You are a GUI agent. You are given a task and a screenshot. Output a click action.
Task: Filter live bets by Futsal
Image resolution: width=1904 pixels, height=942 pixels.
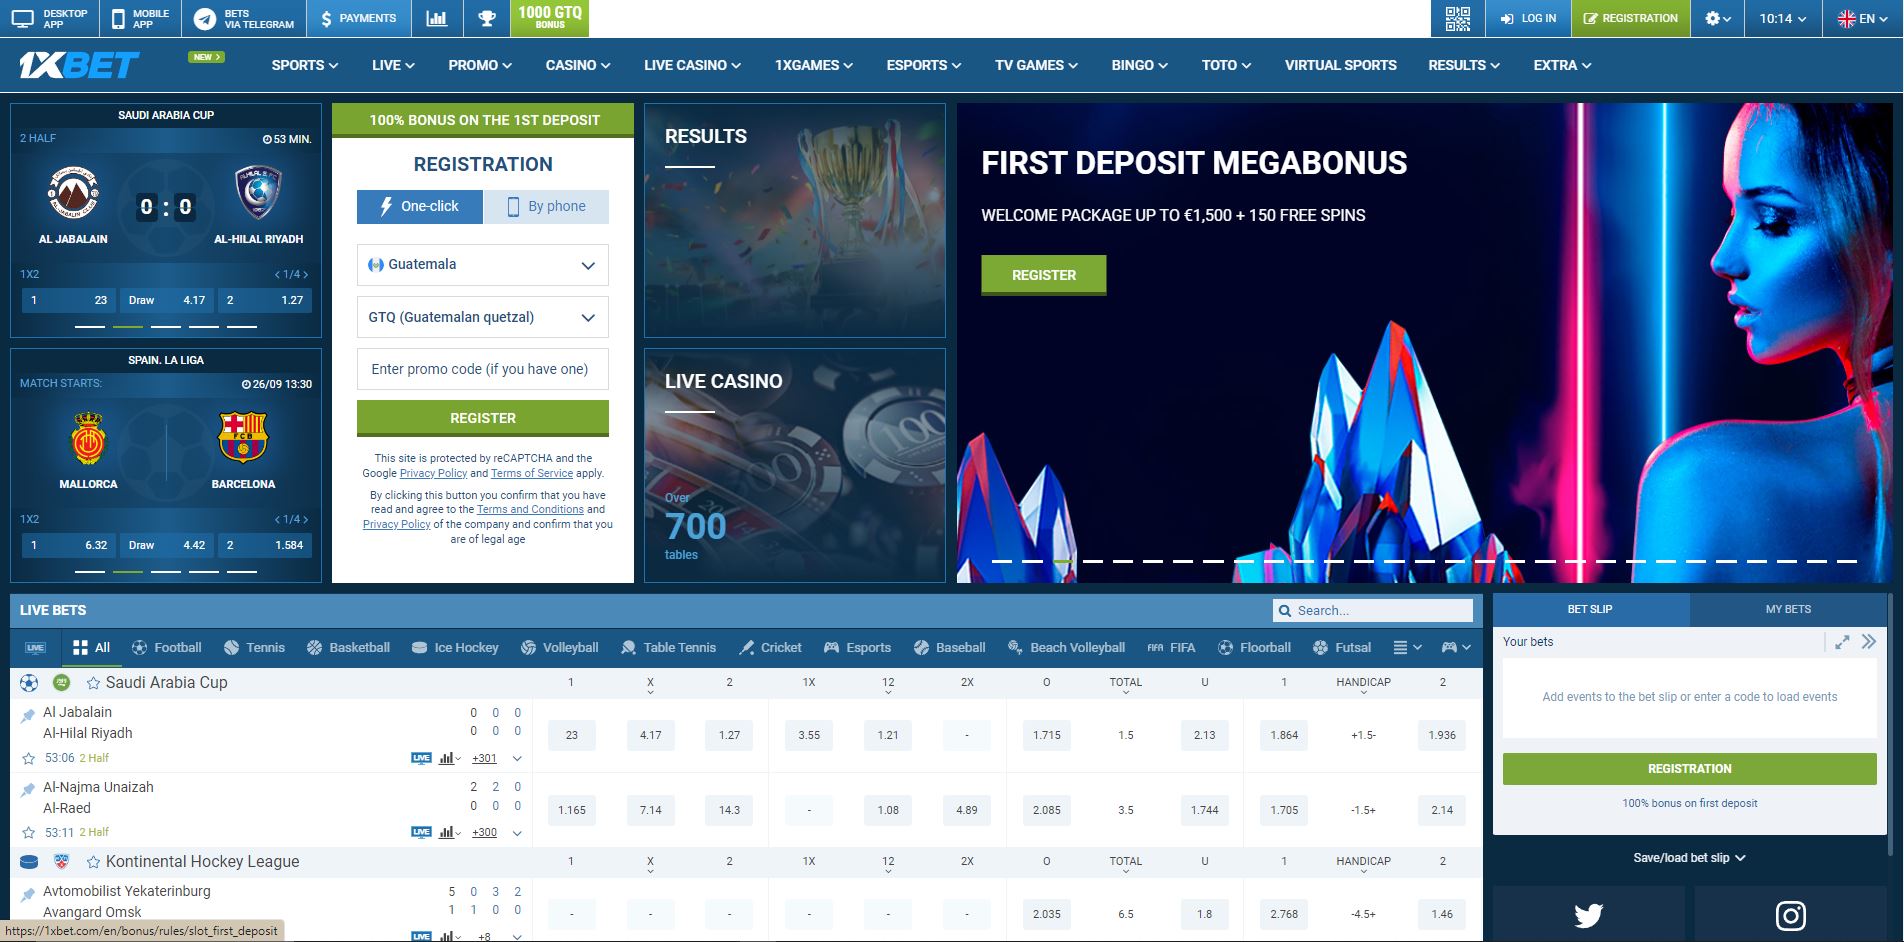pos(1342,648)
